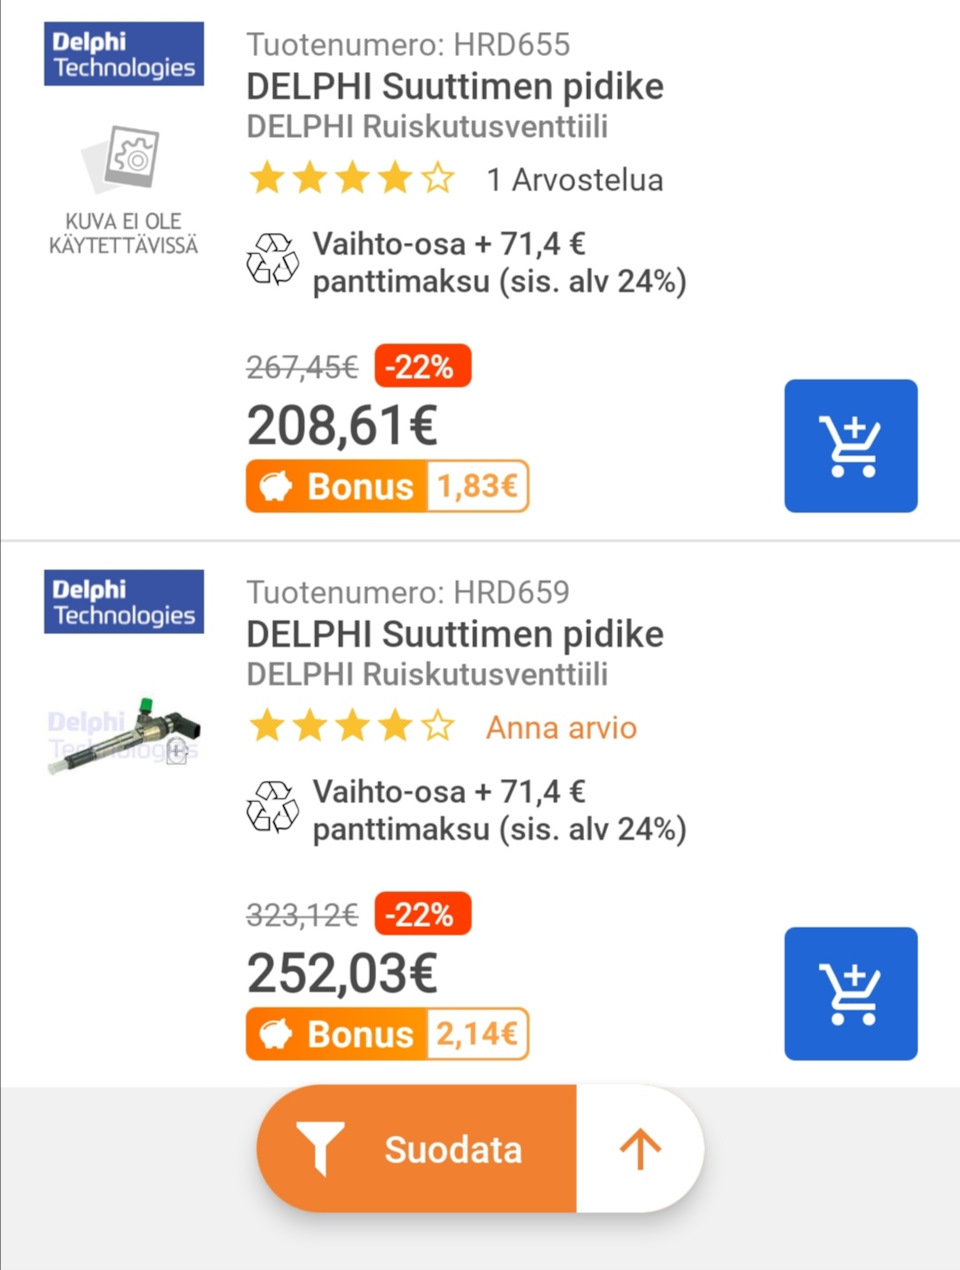Tap the Delphi Technologies logo for HRD659
Screen dimensions: 960x1270
pos(124,602)
